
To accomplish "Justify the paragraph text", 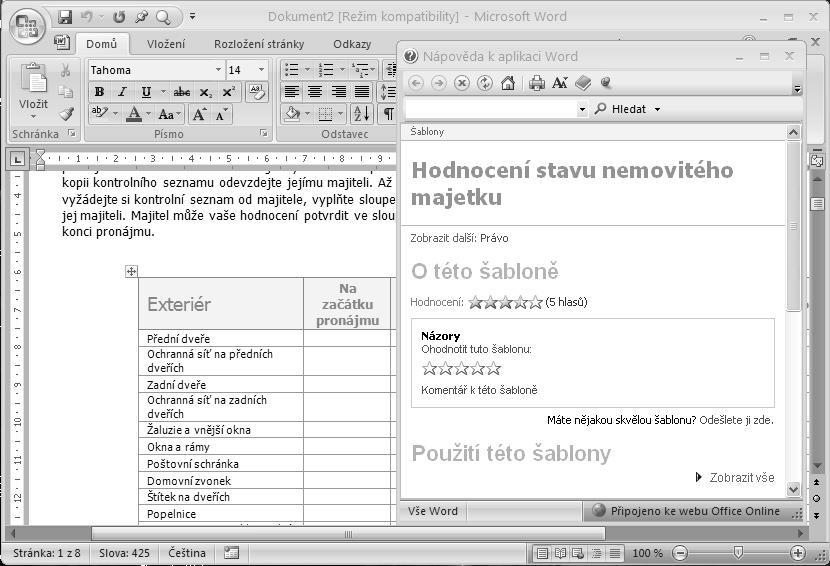I will tap(362, 92).
